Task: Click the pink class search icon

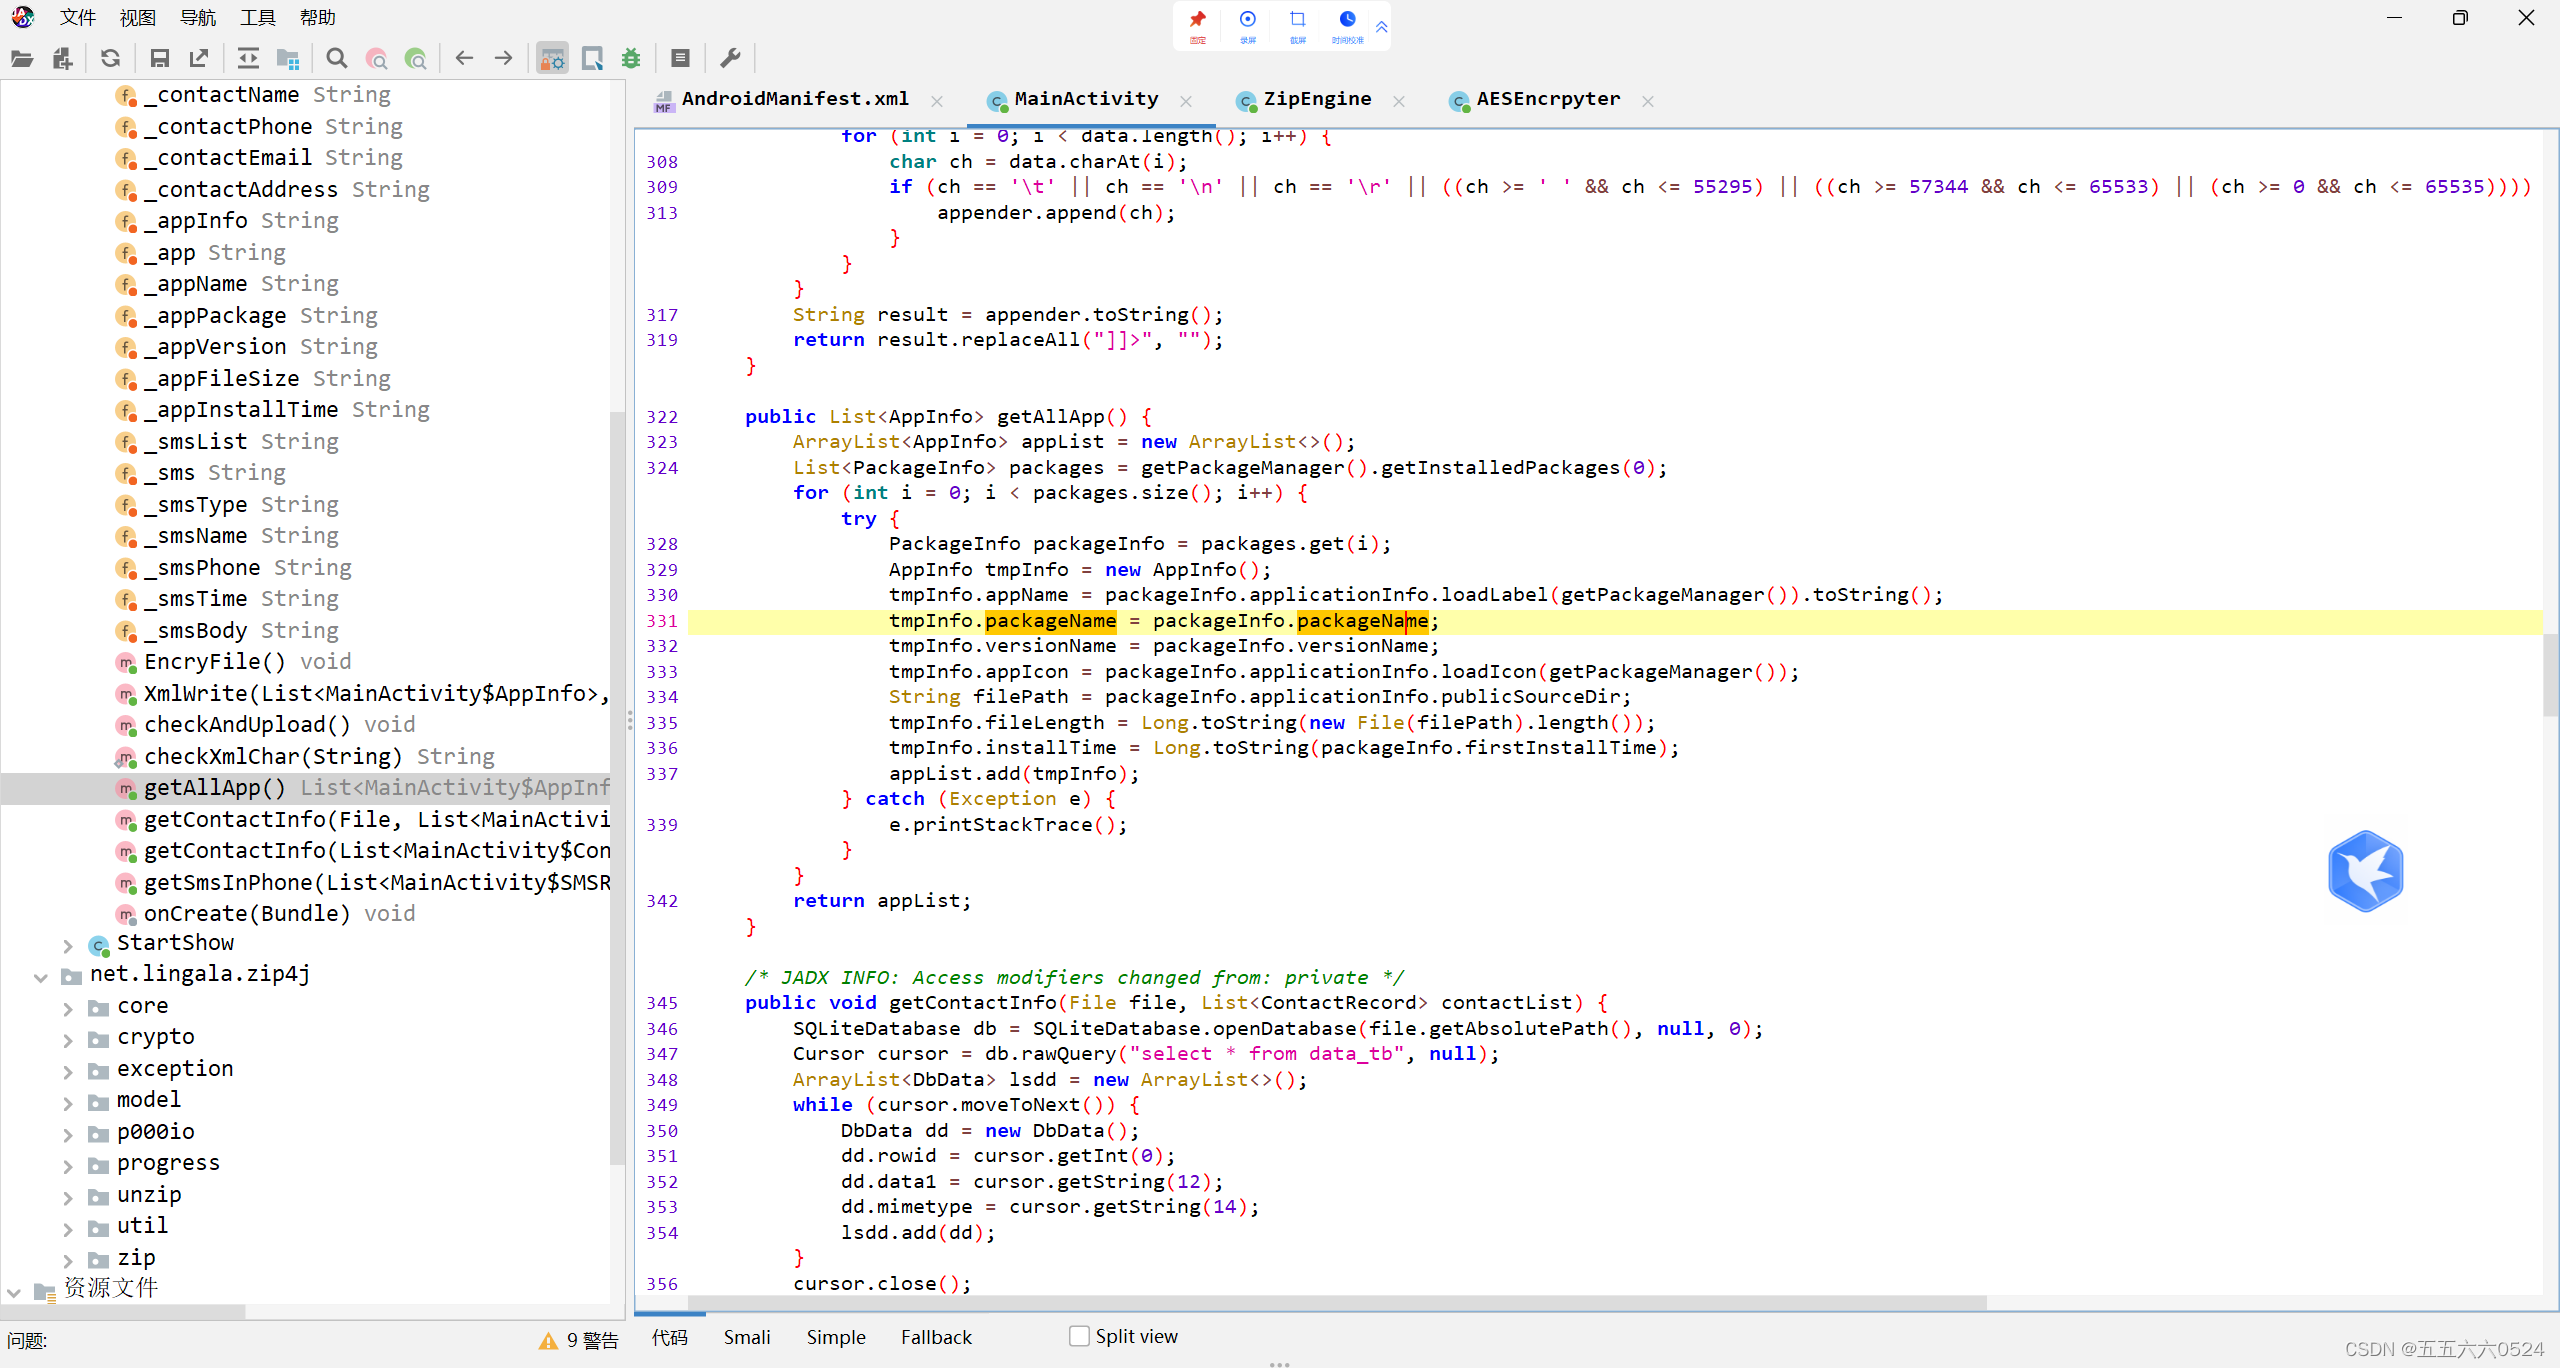Action: (x=377, y=59)
